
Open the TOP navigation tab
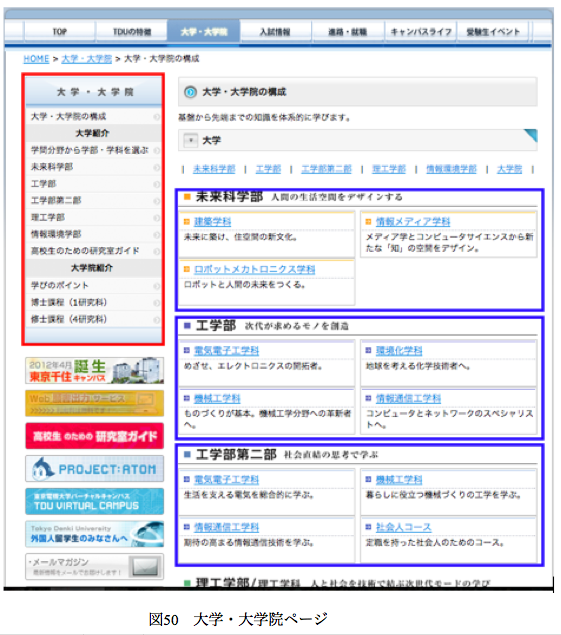pyautogui.click(x=60, y=31)
